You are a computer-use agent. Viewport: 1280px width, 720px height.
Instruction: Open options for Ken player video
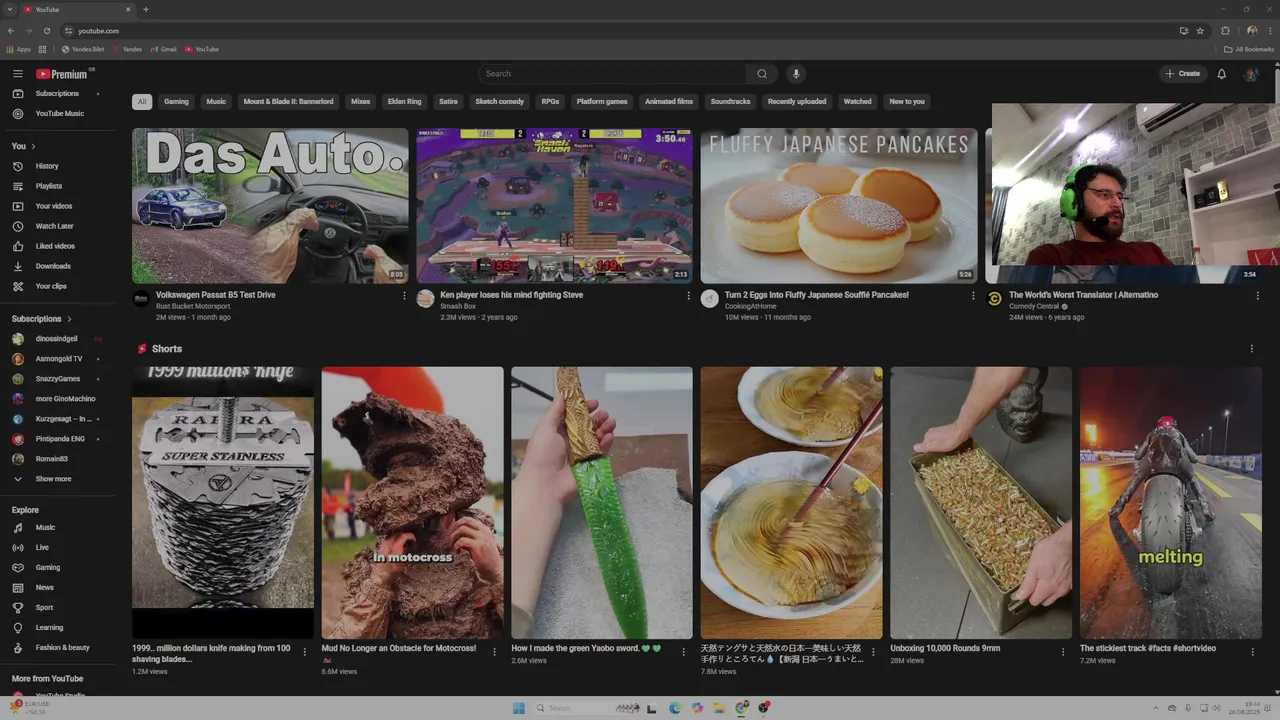click(688, 296)
